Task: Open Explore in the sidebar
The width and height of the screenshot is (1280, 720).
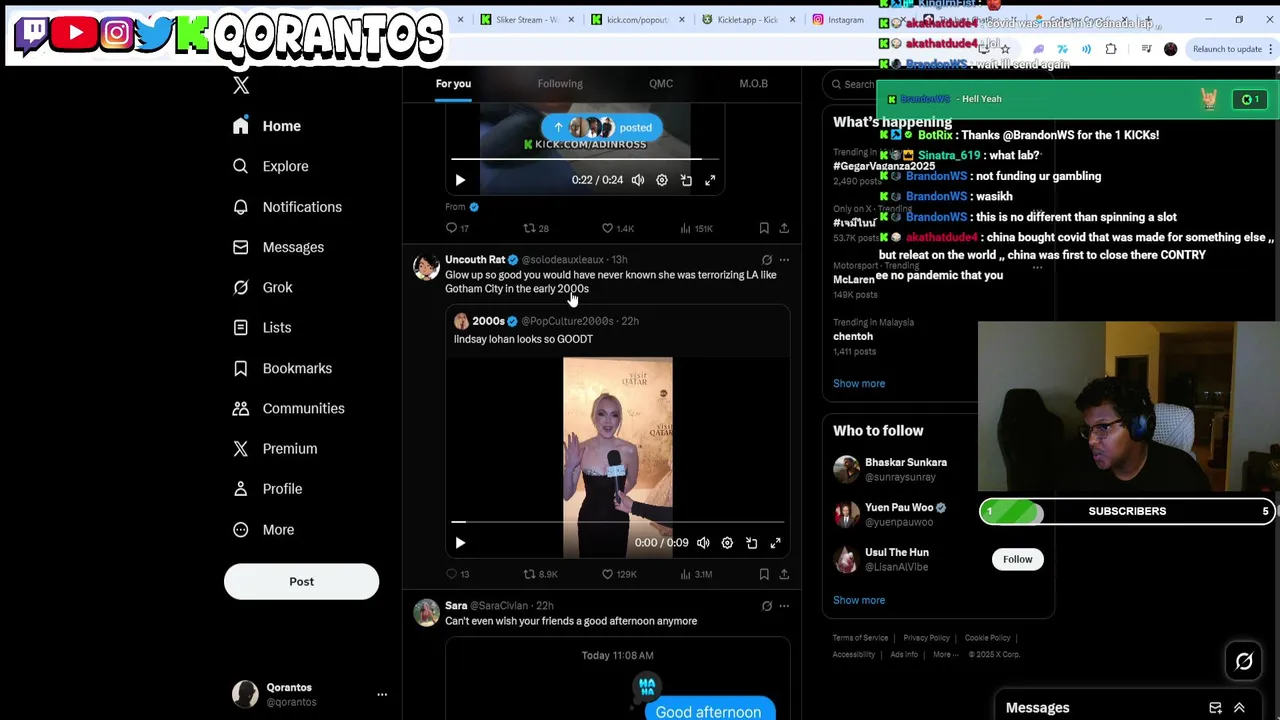Action: (270, 166)
